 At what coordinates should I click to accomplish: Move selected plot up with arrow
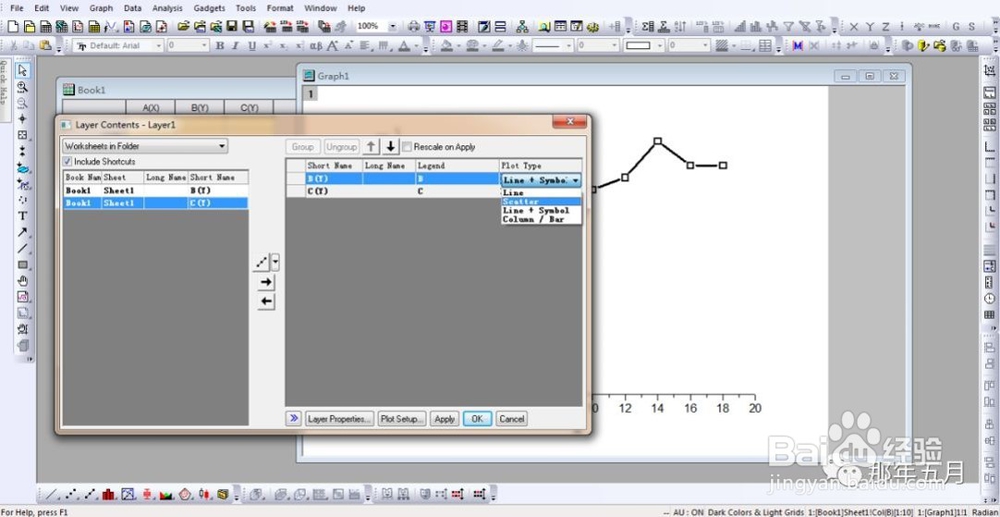[x=371, y=147]
